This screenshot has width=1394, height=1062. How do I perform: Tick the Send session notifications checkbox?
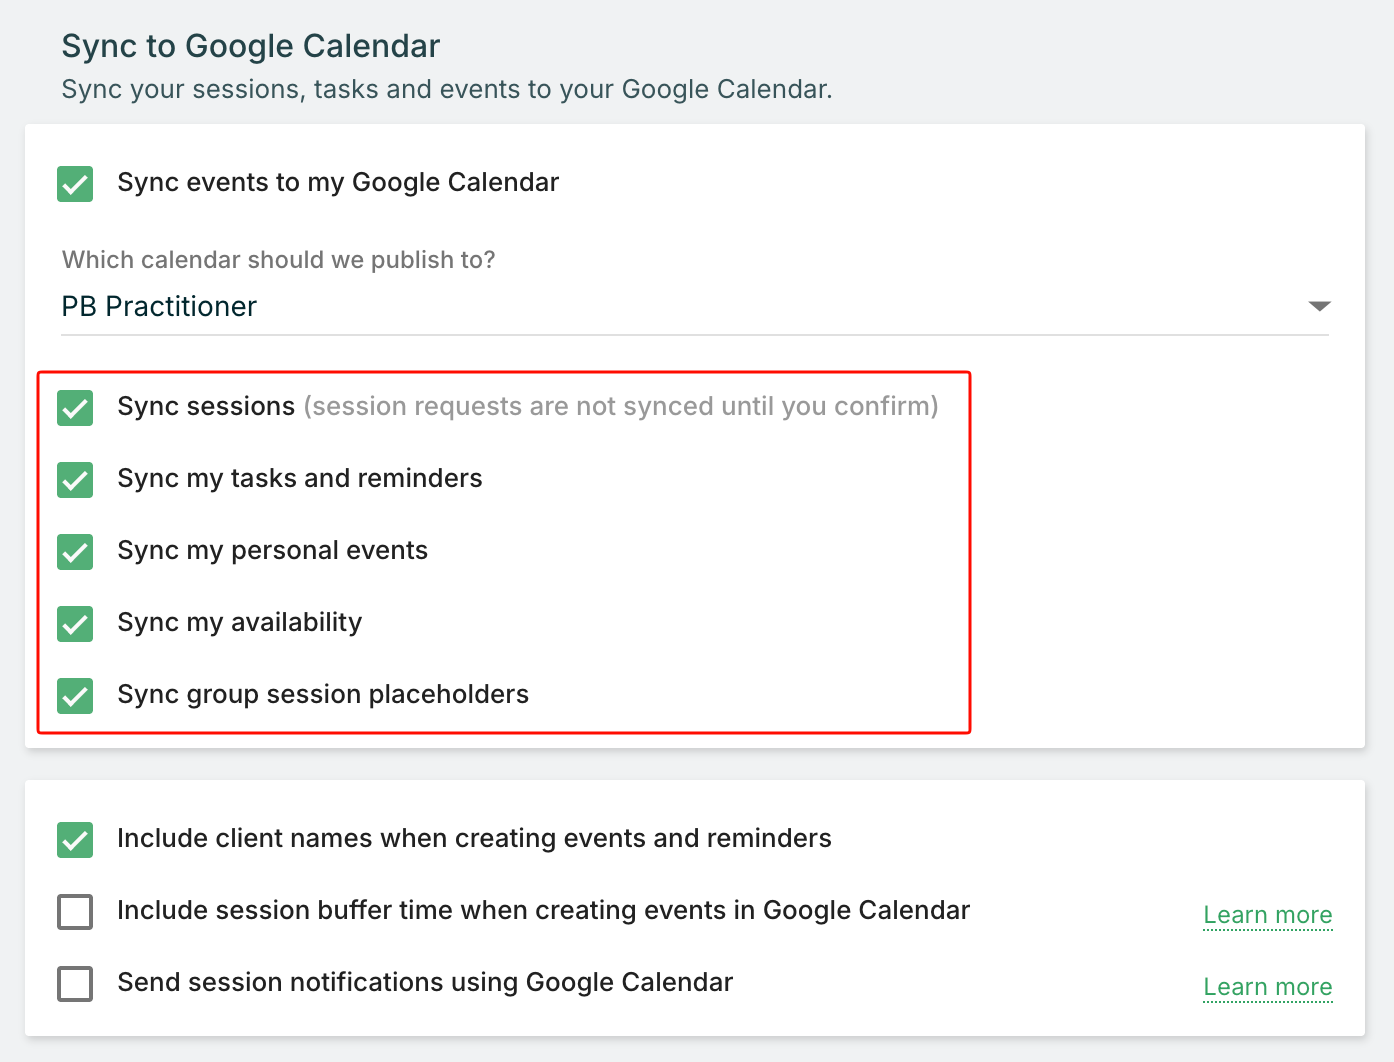point(75,984)
